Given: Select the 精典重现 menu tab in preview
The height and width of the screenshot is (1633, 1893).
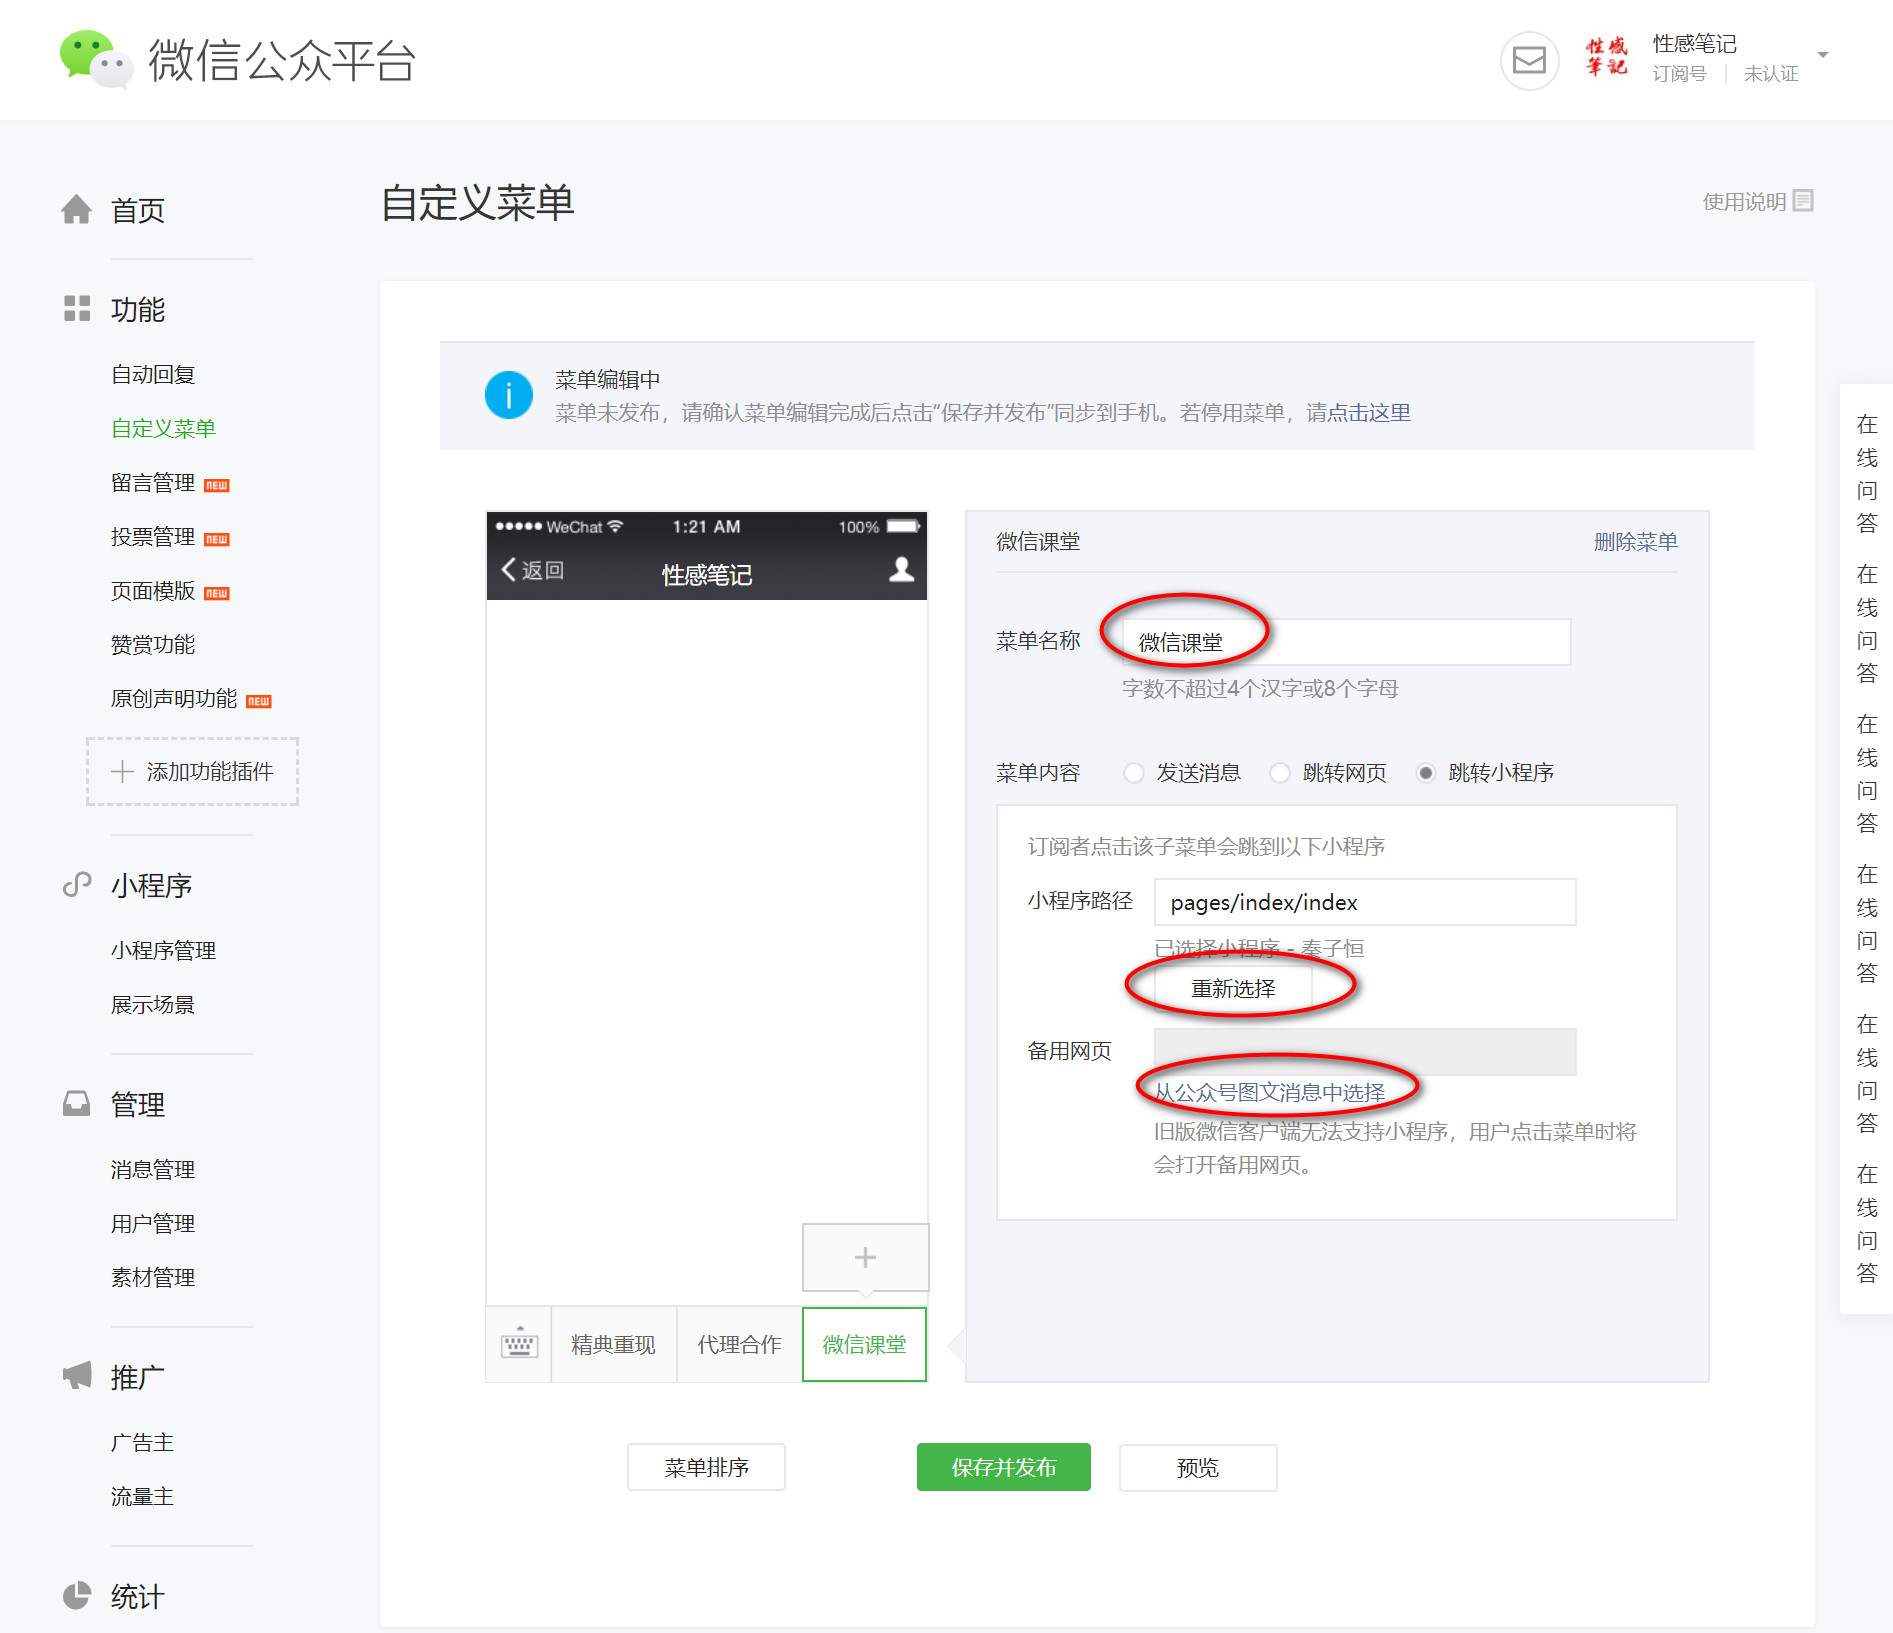Looking at the screenshot, I should pyautogui.click(x=613, y=1344).
